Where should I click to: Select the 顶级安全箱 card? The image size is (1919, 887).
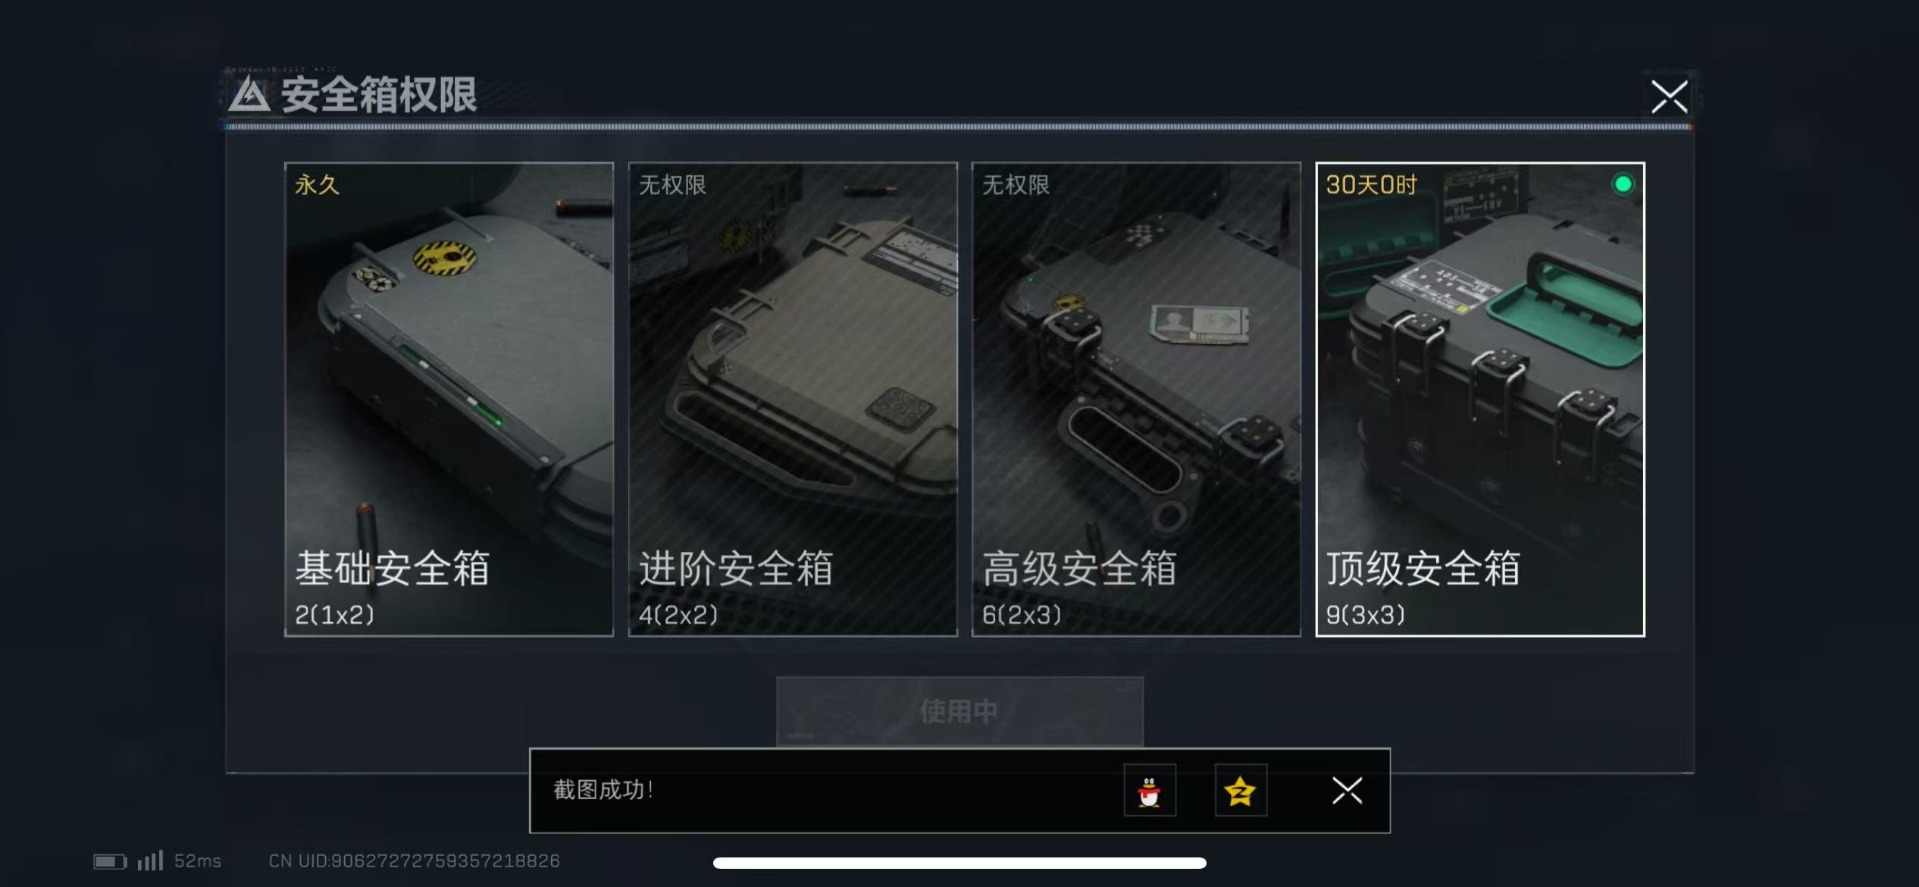[x=1480, y=399]
